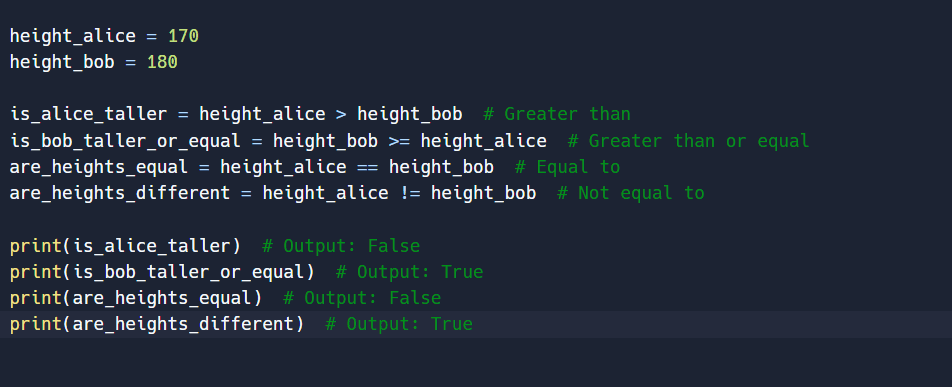Click the greater-than operator in the is_alice_taller line

(x=341, y=114)
